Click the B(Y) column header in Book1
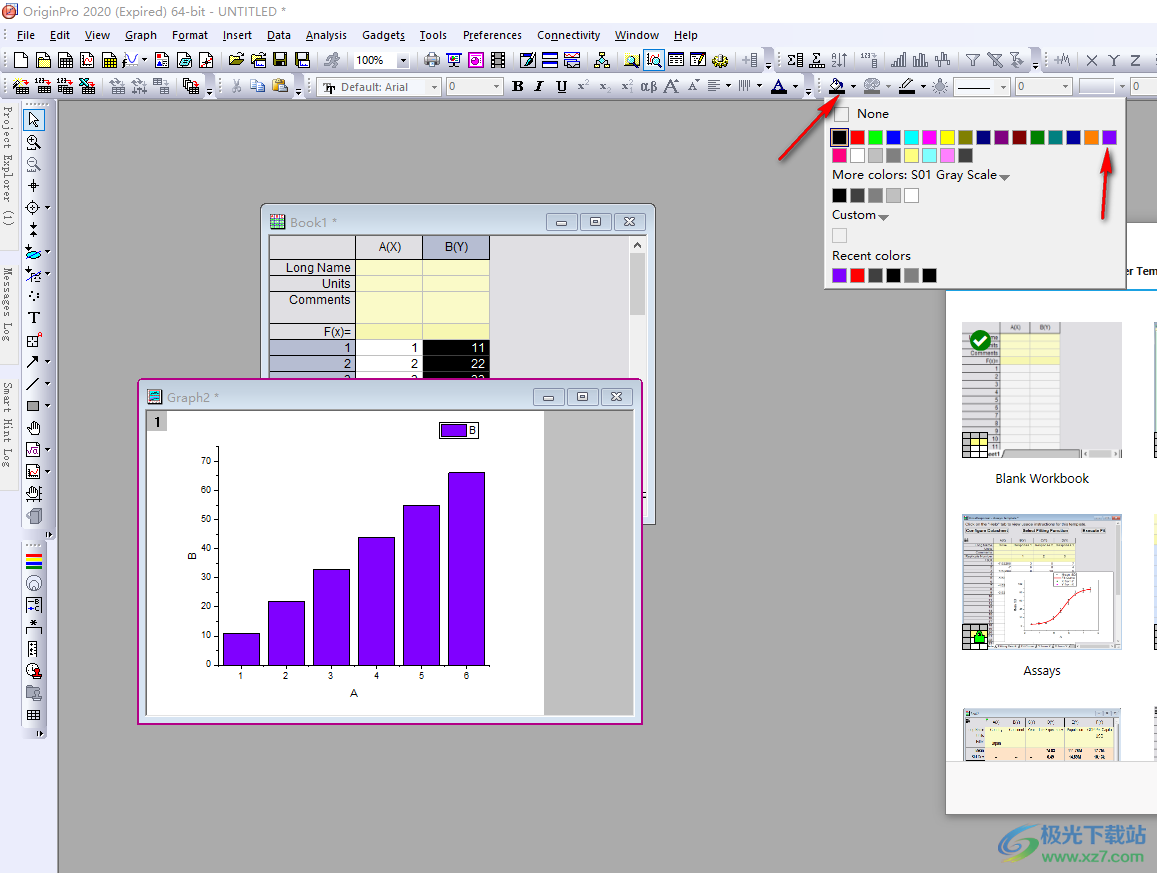The width and height of the screenshot is (1157, 873). [x=456, y=247]
